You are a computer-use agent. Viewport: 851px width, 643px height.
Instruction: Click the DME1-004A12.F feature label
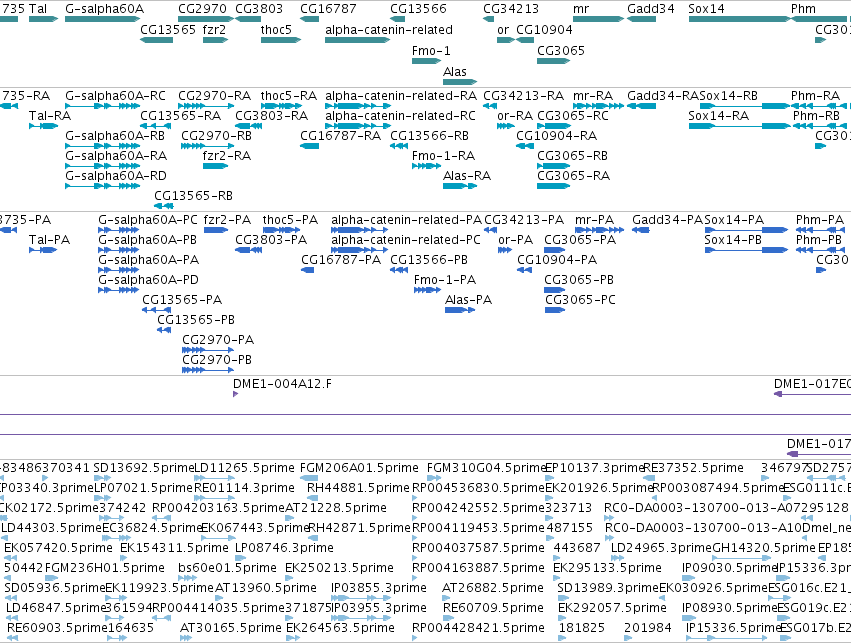click(282, 385)
